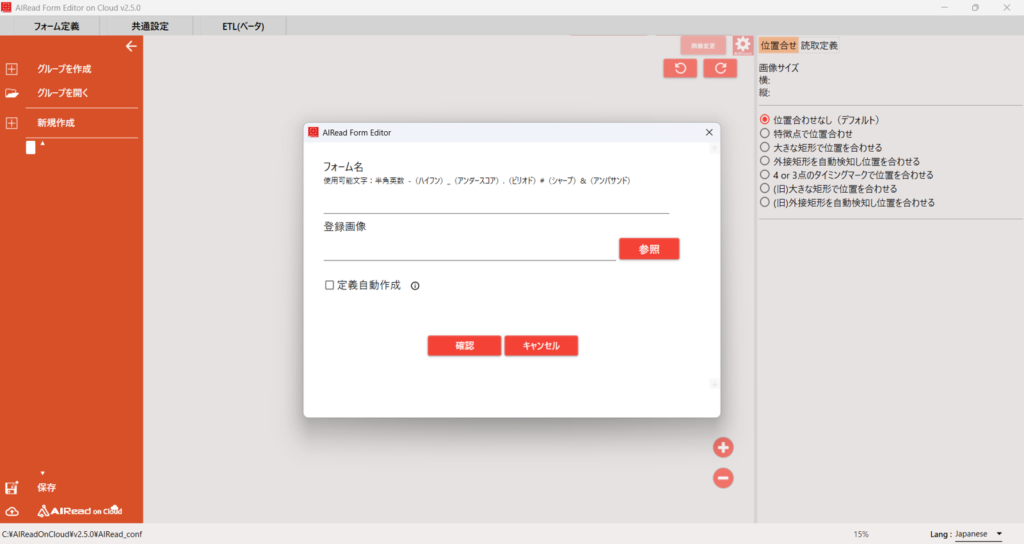Click the 15% zoom value in status bar
The width and height of the screenshot is (1024, 544).
[861, 534]
